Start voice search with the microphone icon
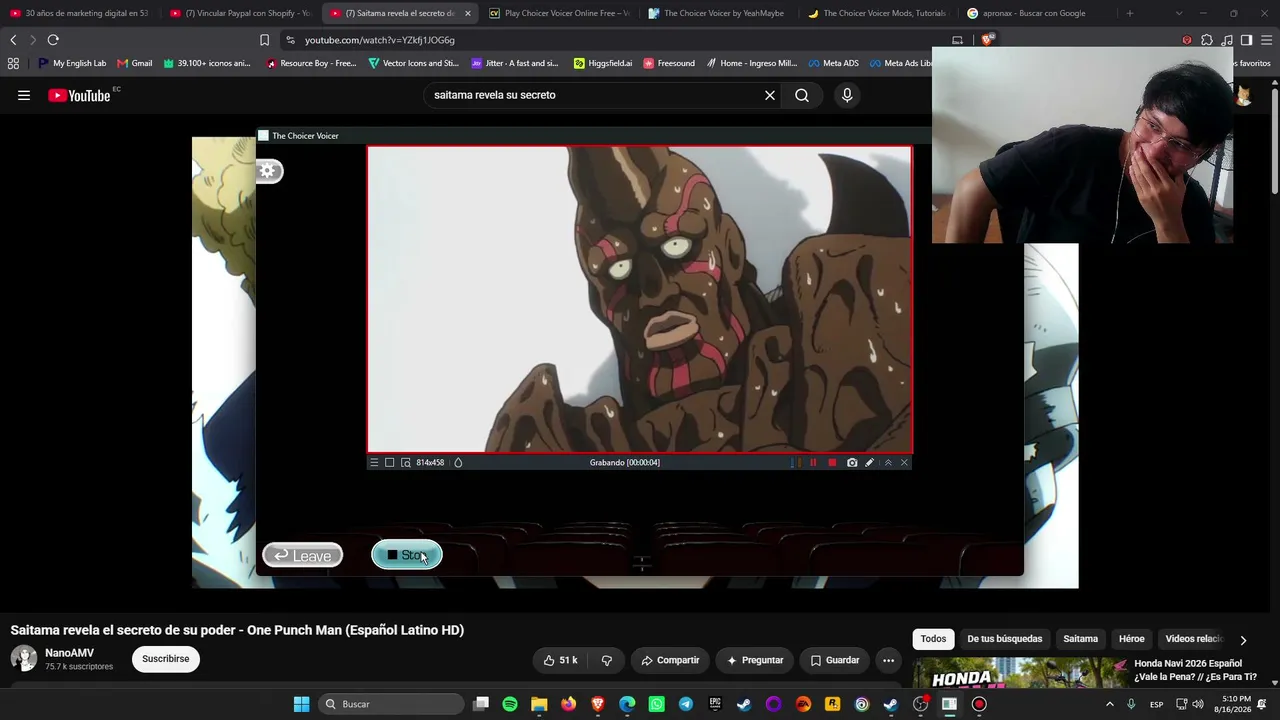 [847, 95]
